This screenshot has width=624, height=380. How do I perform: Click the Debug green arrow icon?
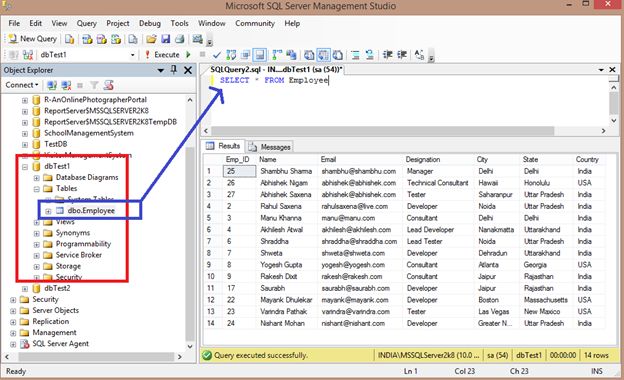coord(189,55)
